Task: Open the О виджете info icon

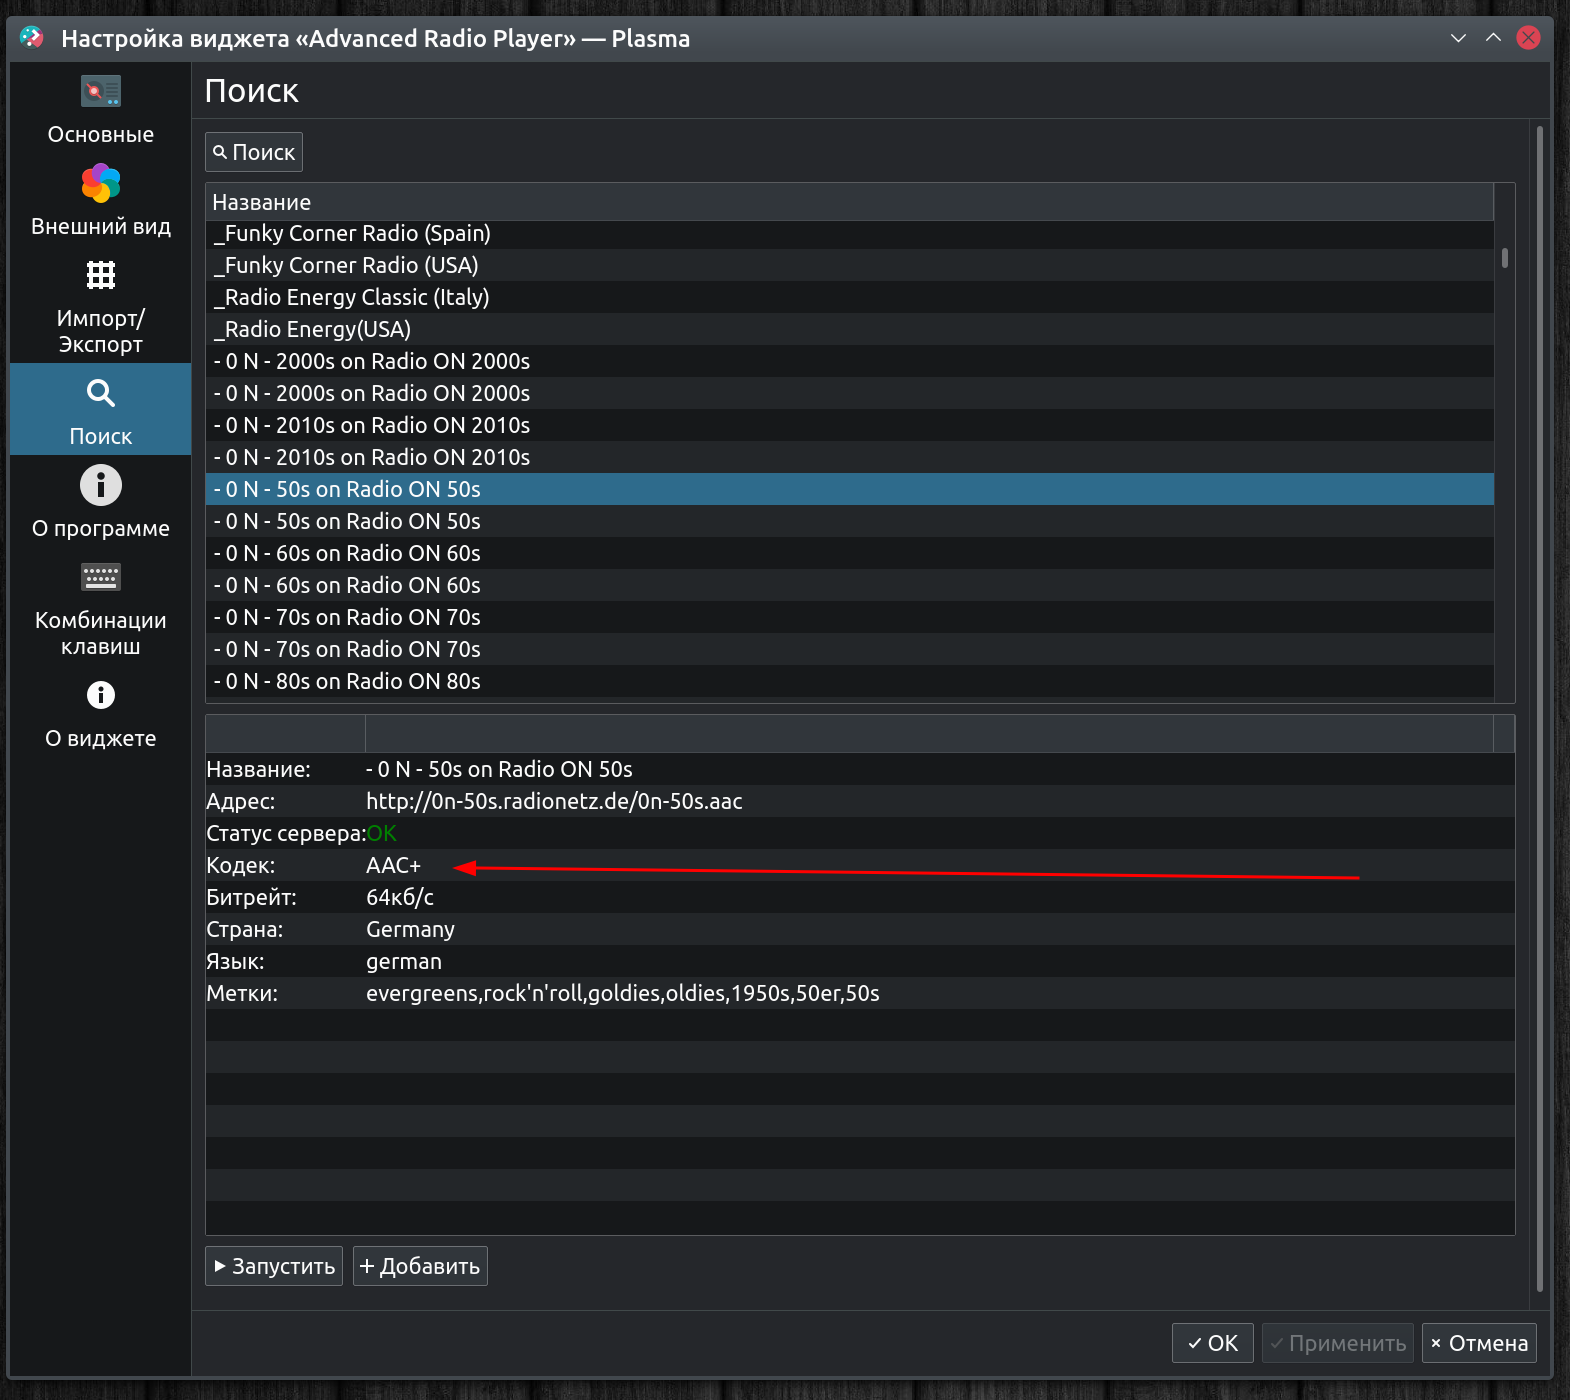Action: point(100,695)
